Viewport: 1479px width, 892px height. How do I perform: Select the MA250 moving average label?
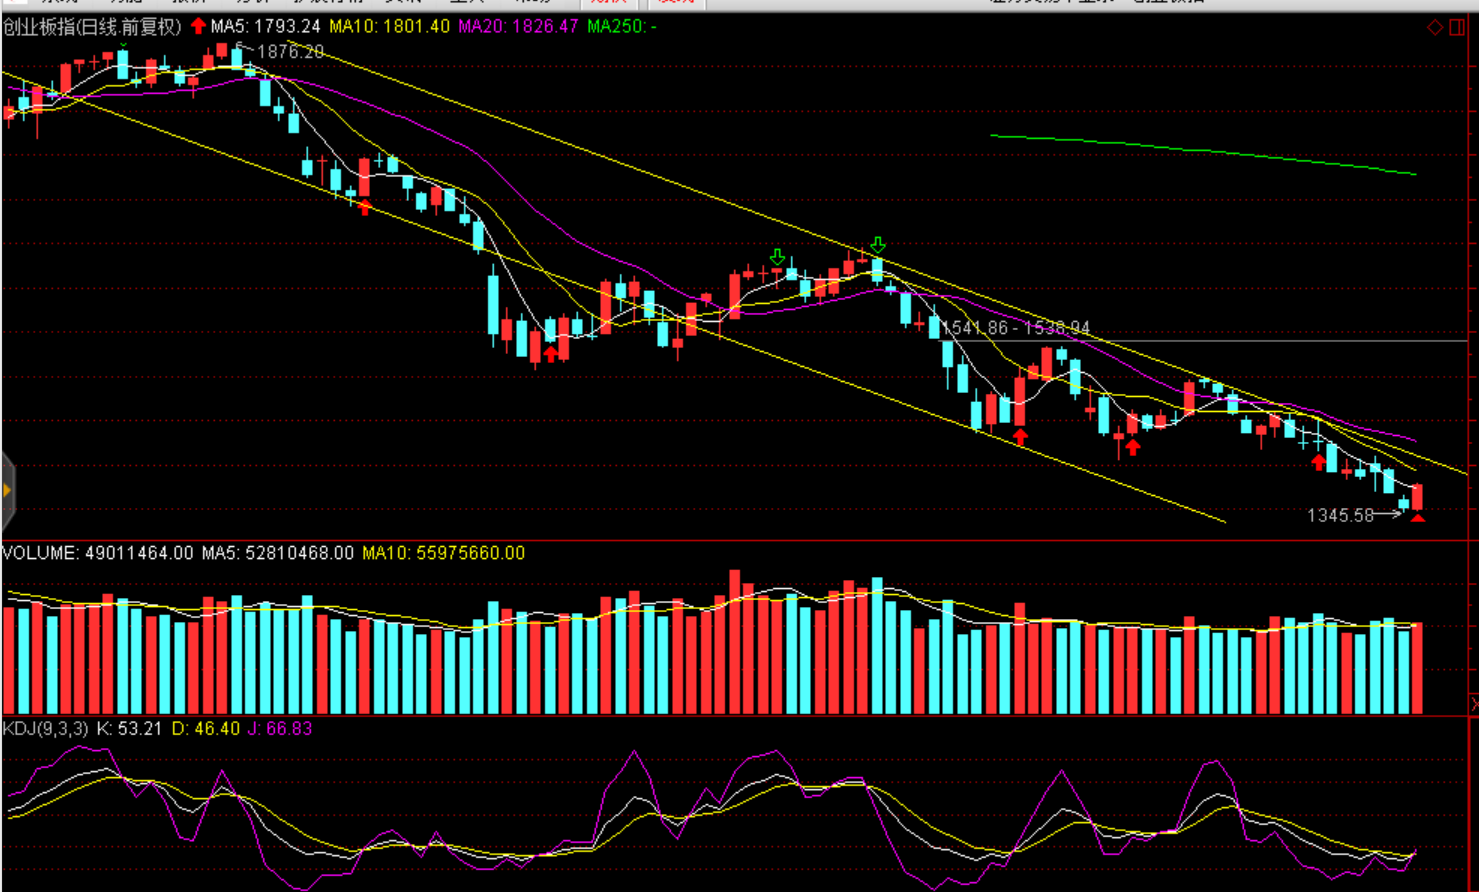coord(621,27)
